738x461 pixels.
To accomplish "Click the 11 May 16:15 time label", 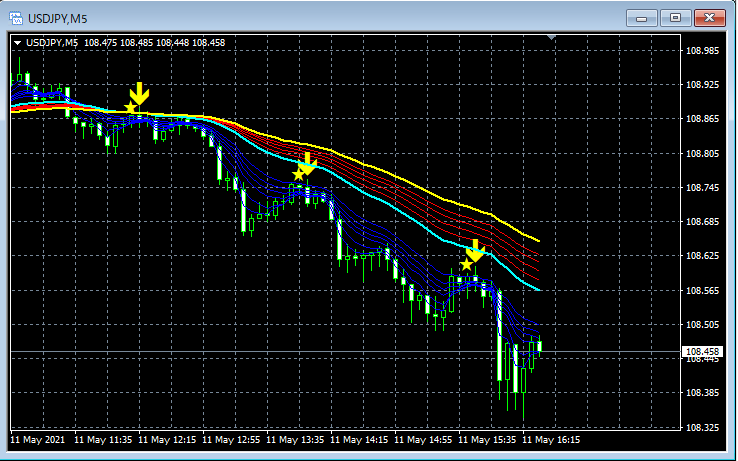I will tap(551, 440).
